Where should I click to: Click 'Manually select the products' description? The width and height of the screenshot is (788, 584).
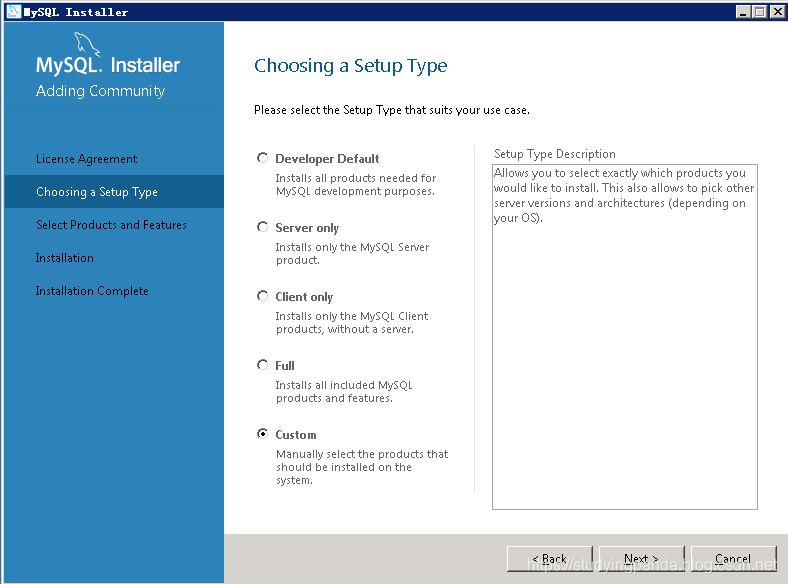coord(362,467)
